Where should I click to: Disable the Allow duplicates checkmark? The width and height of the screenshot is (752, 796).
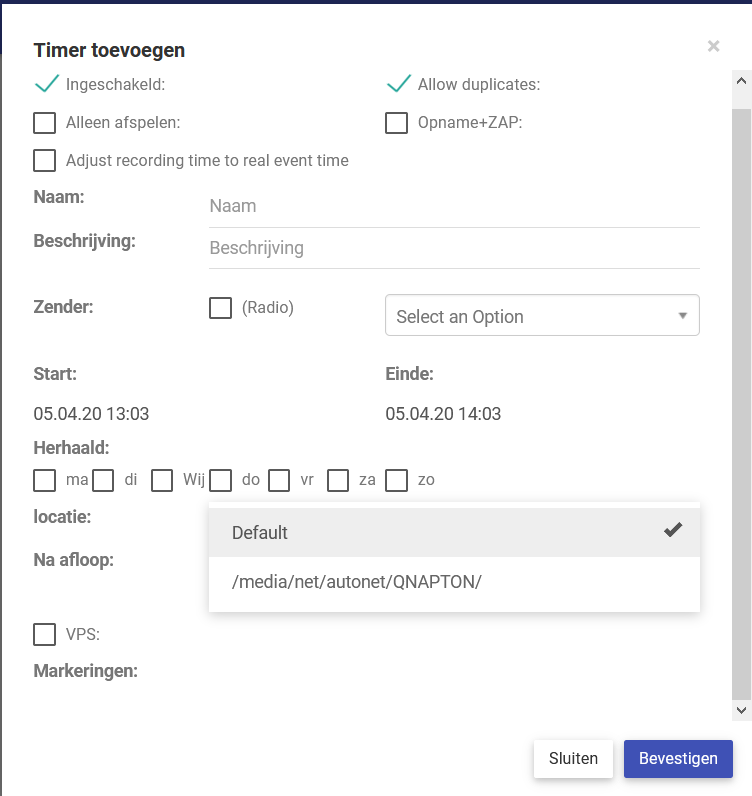click(x=398, y=84)
